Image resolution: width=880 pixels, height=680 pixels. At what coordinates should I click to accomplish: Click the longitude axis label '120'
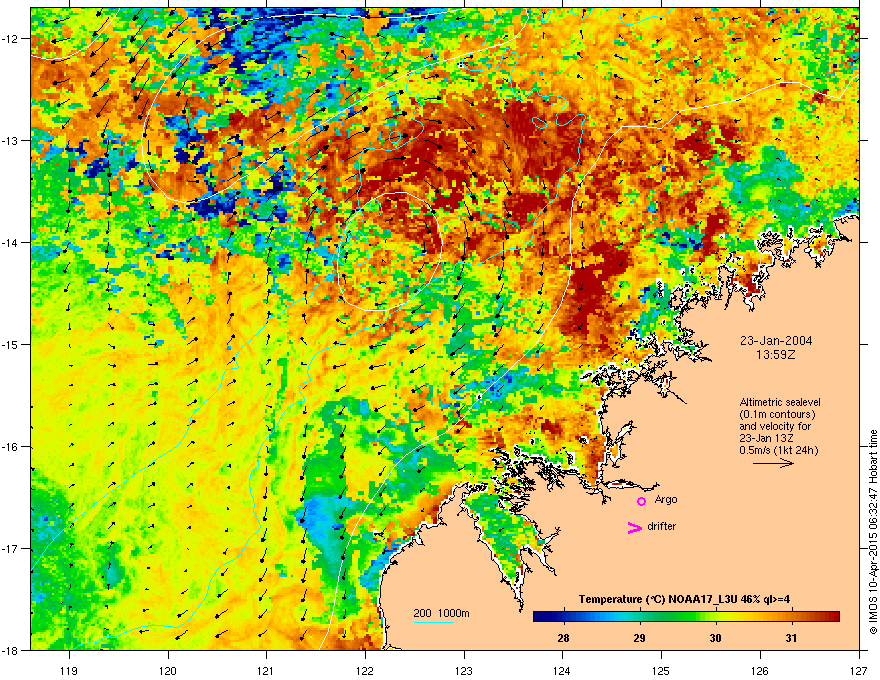[x=168, y=670]
